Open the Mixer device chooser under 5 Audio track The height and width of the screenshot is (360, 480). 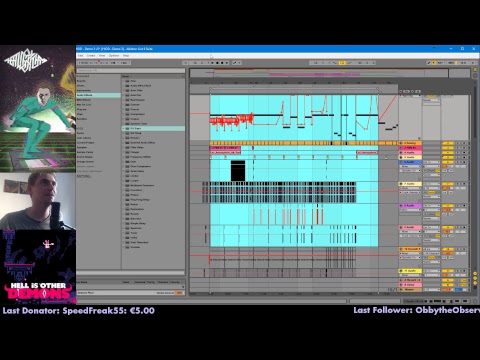(410, 166)
